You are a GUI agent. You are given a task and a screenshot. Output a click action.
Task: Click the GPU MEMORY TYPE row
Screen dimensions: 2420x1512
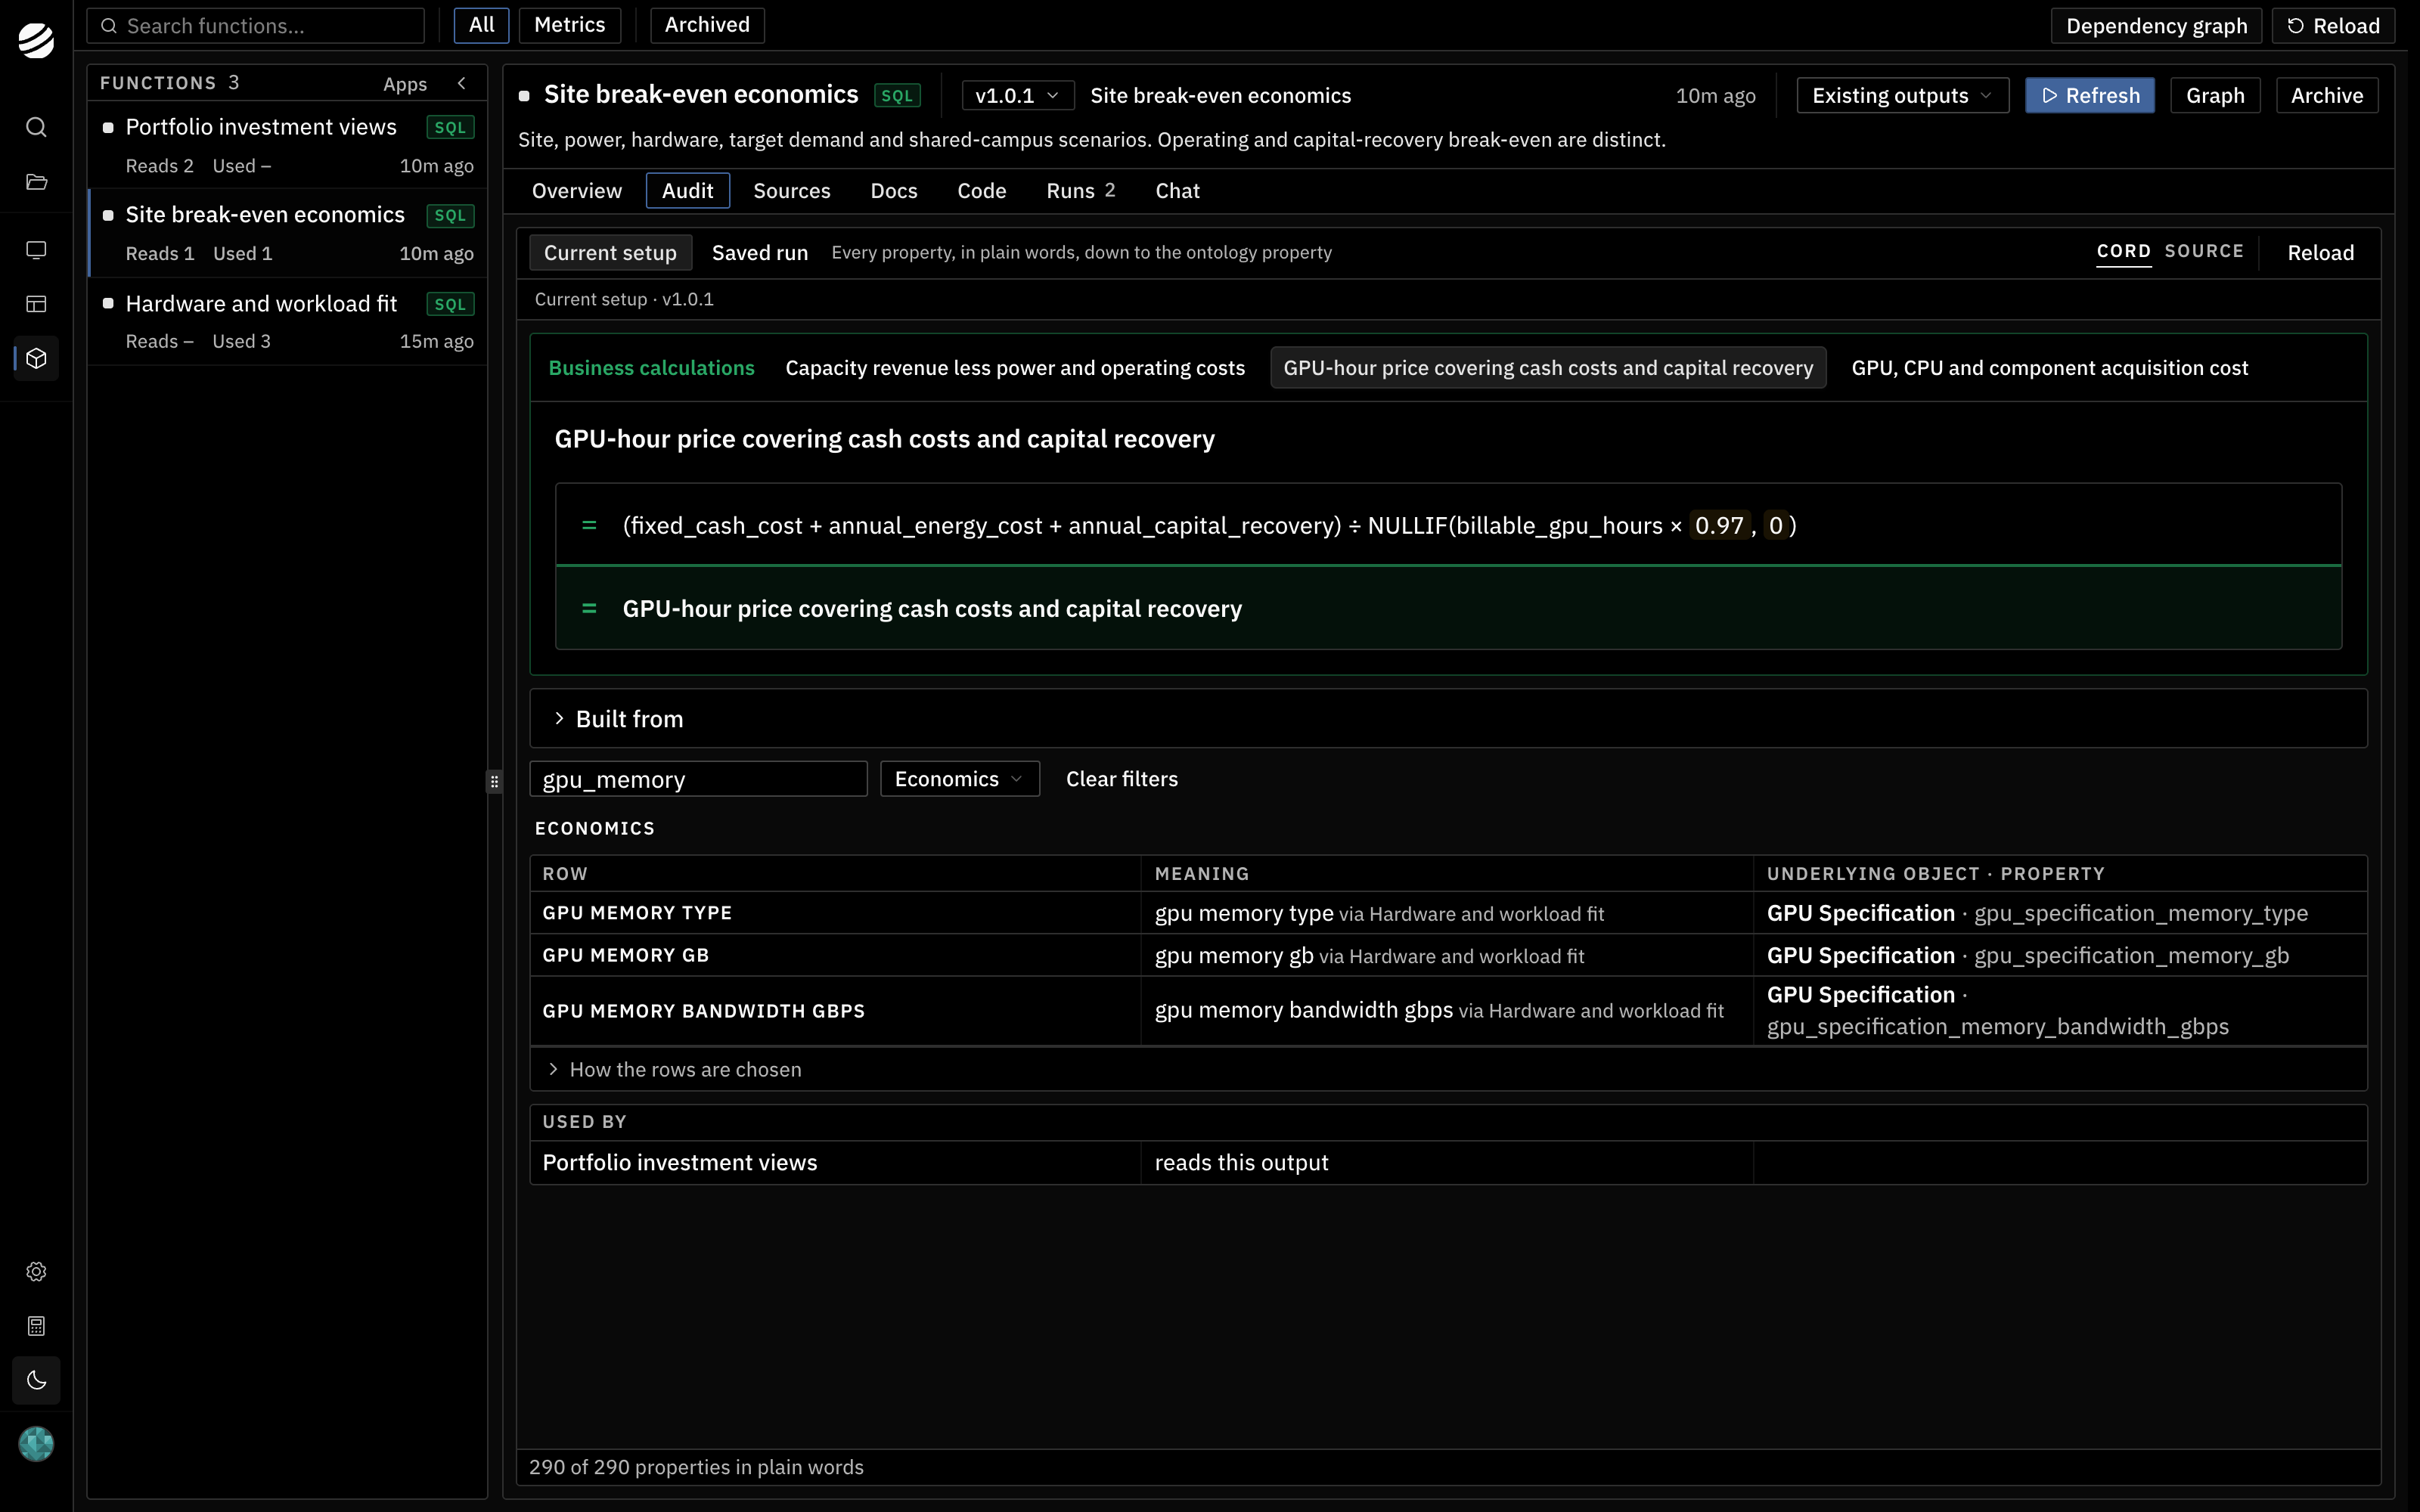point(1448,913)
